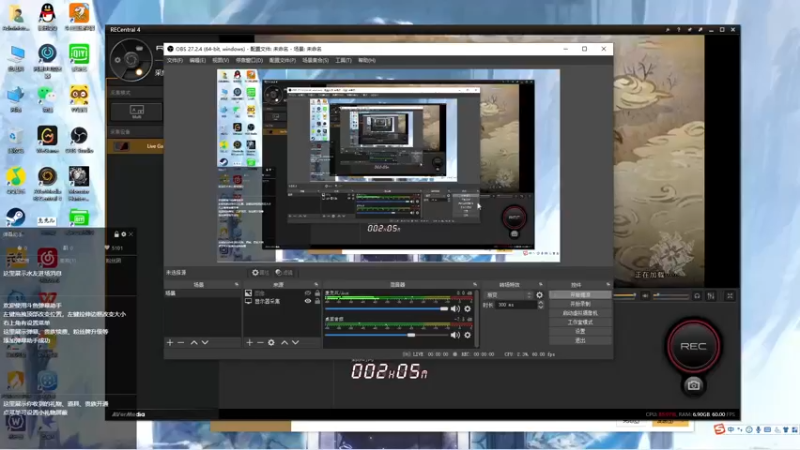Toggle lock of display capture source row
The width and height of the screenshot is (800, 450).
pos(317,301)
